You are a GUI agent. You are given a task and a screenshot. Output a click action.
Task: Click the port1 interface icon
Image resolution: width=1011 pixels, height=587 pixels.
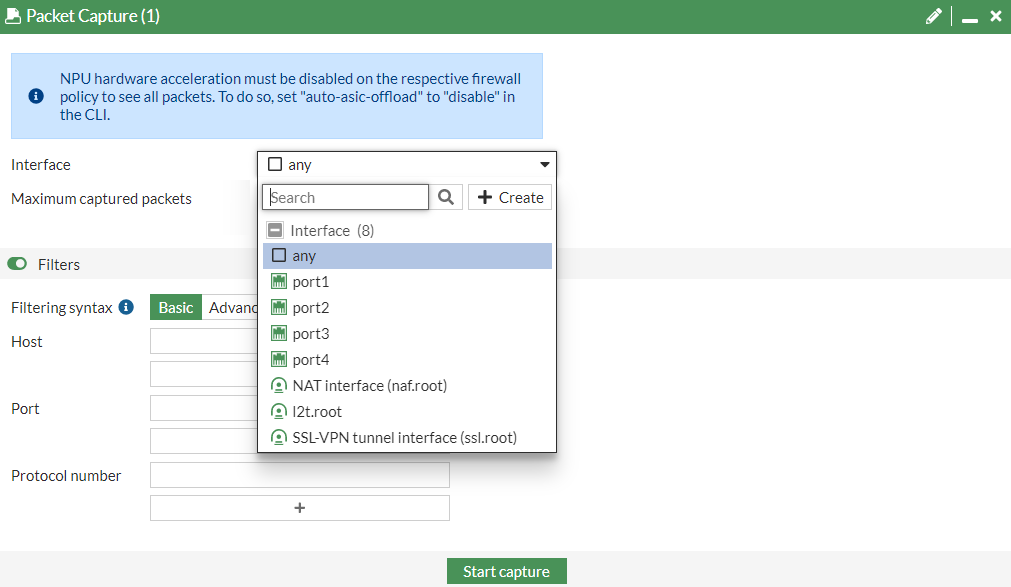(x=279, y=281)
